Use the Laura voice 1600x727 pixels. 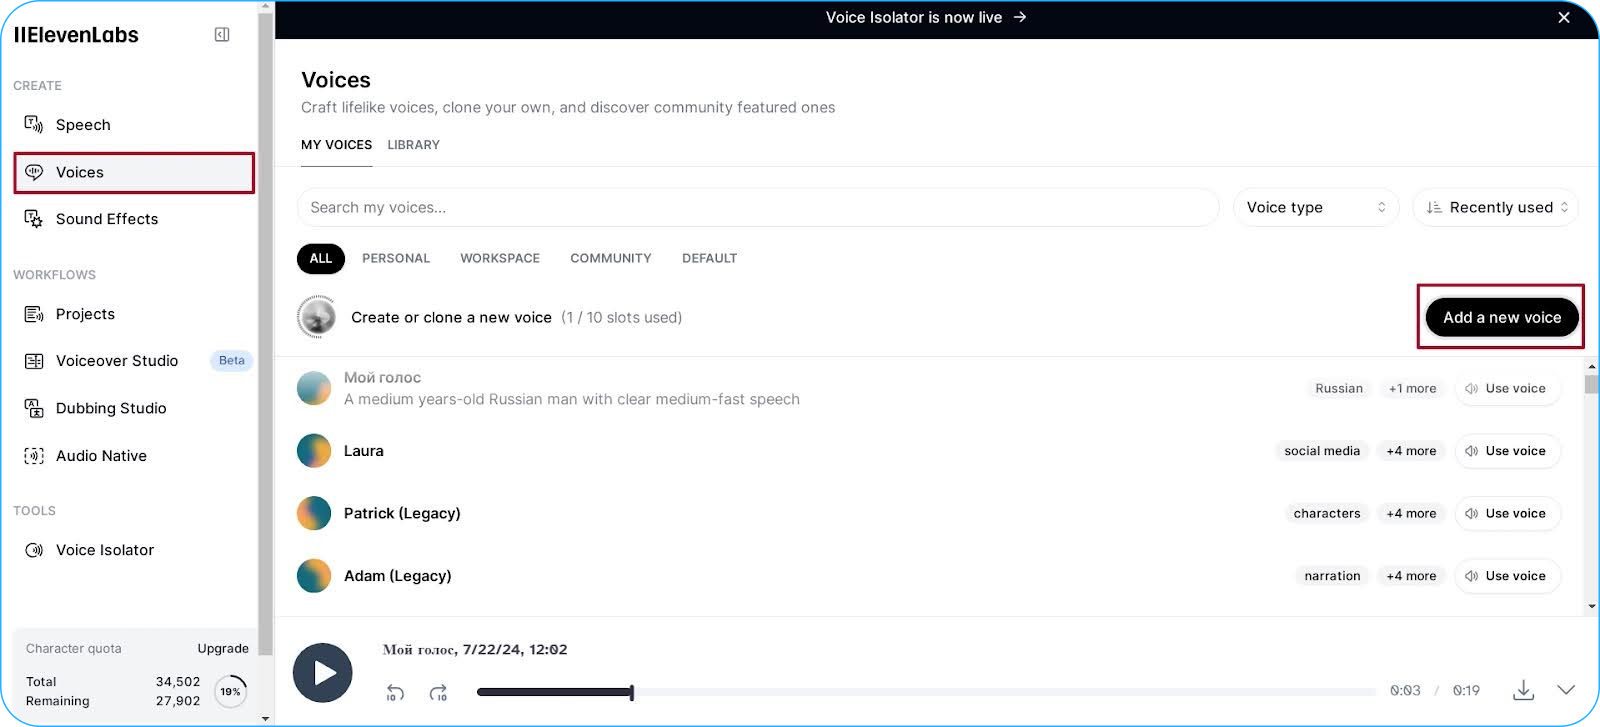point(1508,451)
